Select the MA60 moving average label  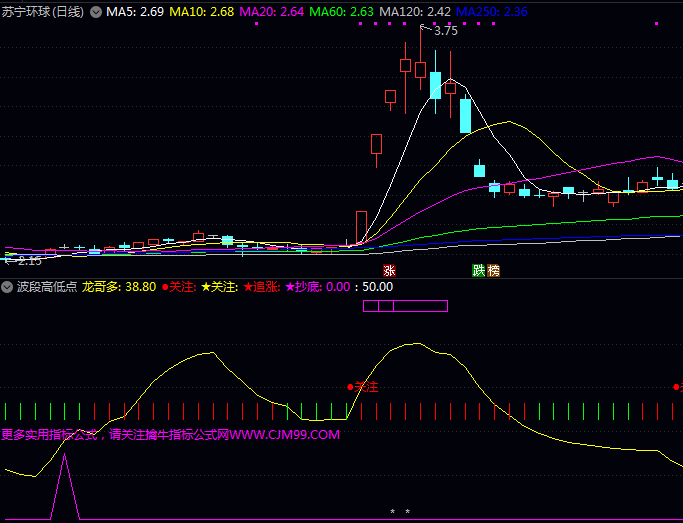tap(341, 12)
